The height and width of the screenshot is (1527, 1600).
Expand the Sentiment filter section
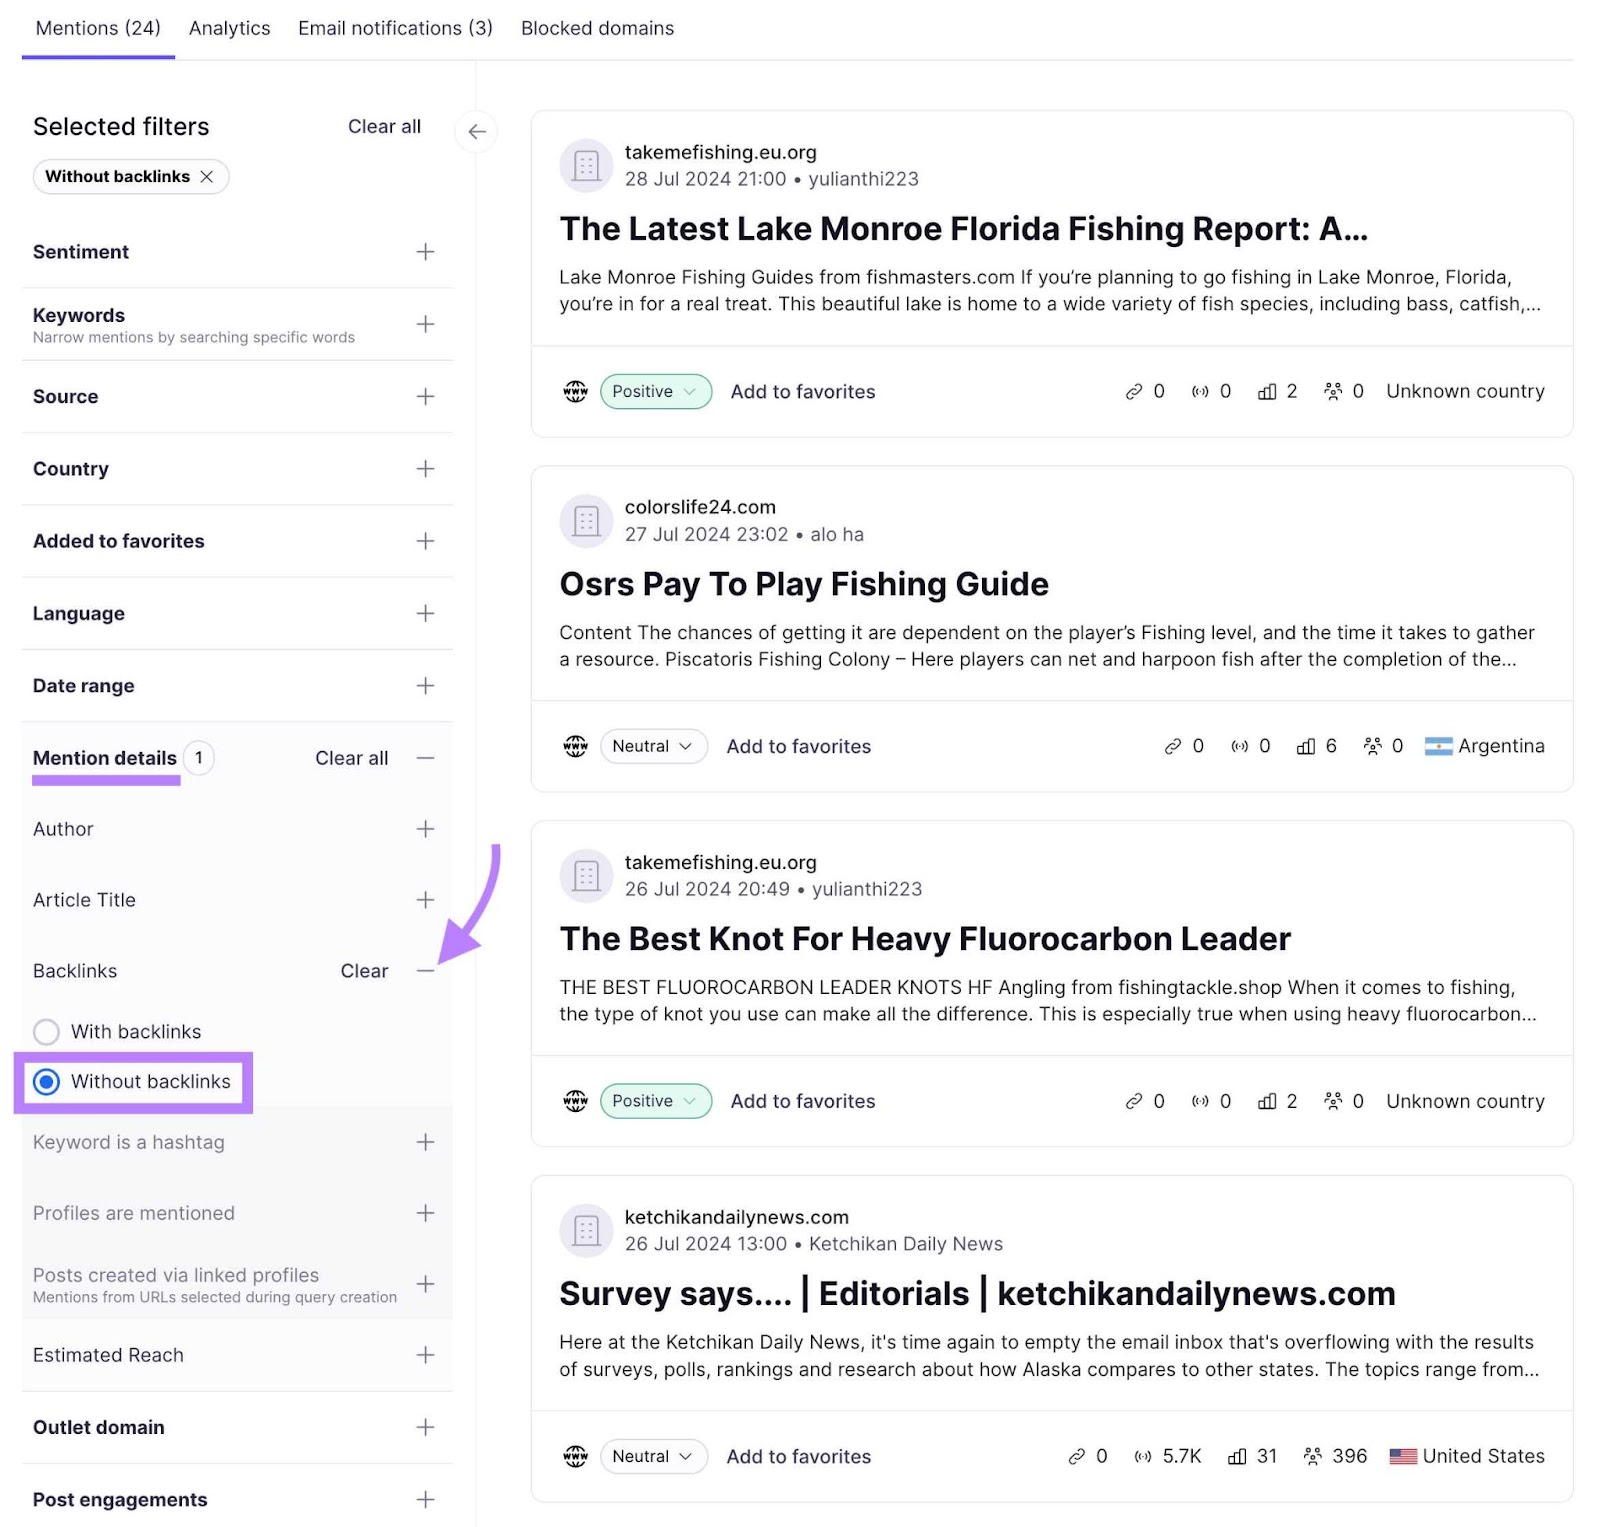tap(426, 252)
